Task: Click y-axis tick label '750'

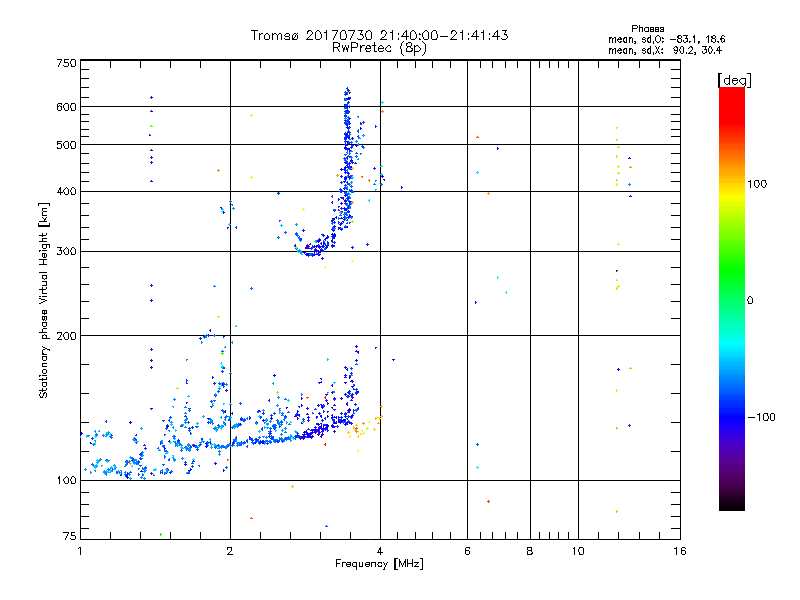Action: pyautogui.click(x=66, y=63)
